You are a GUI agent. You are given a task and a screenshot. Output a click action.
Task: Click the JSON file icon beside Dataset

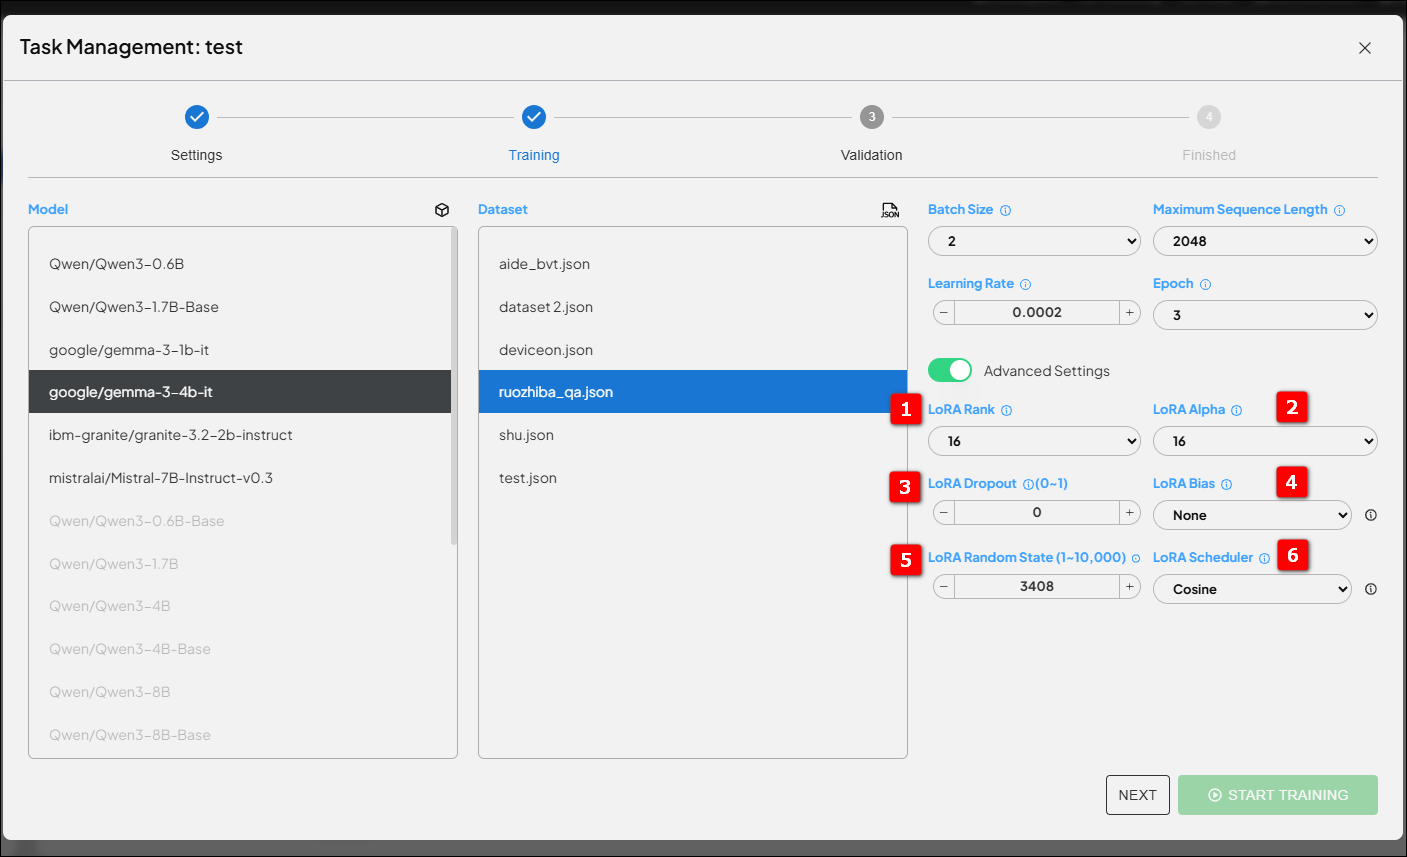890,210
